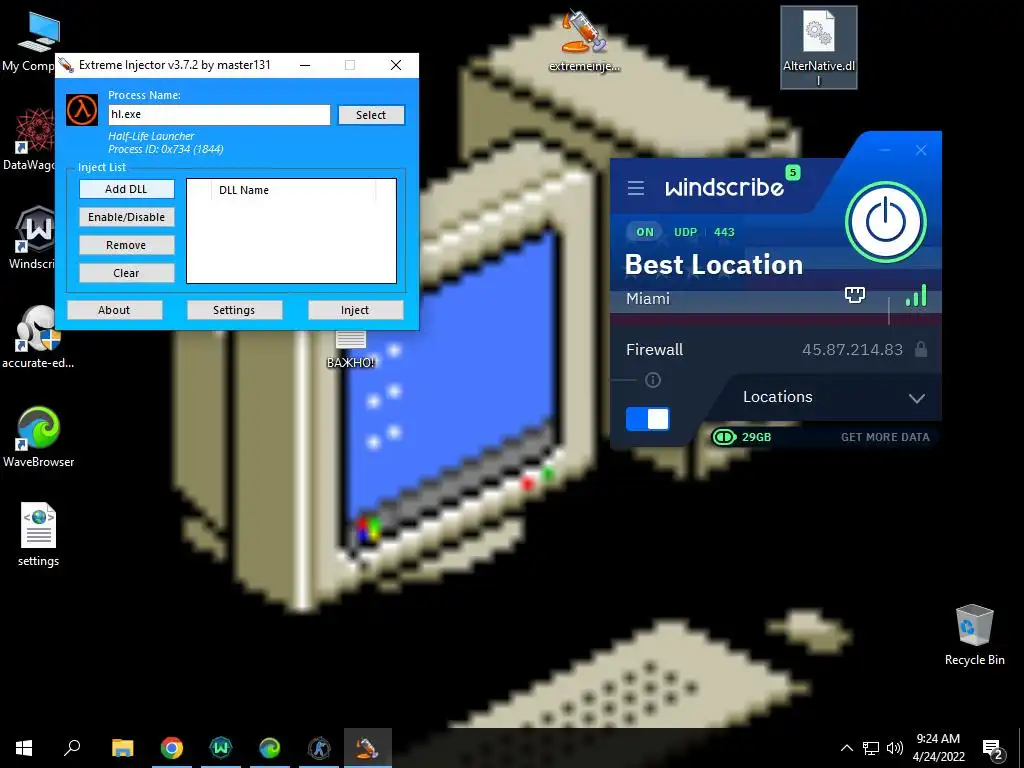Open the Windows Start menu
Image resolution: width=1024 pixels, height=768 pixels.
pos(24,748)
